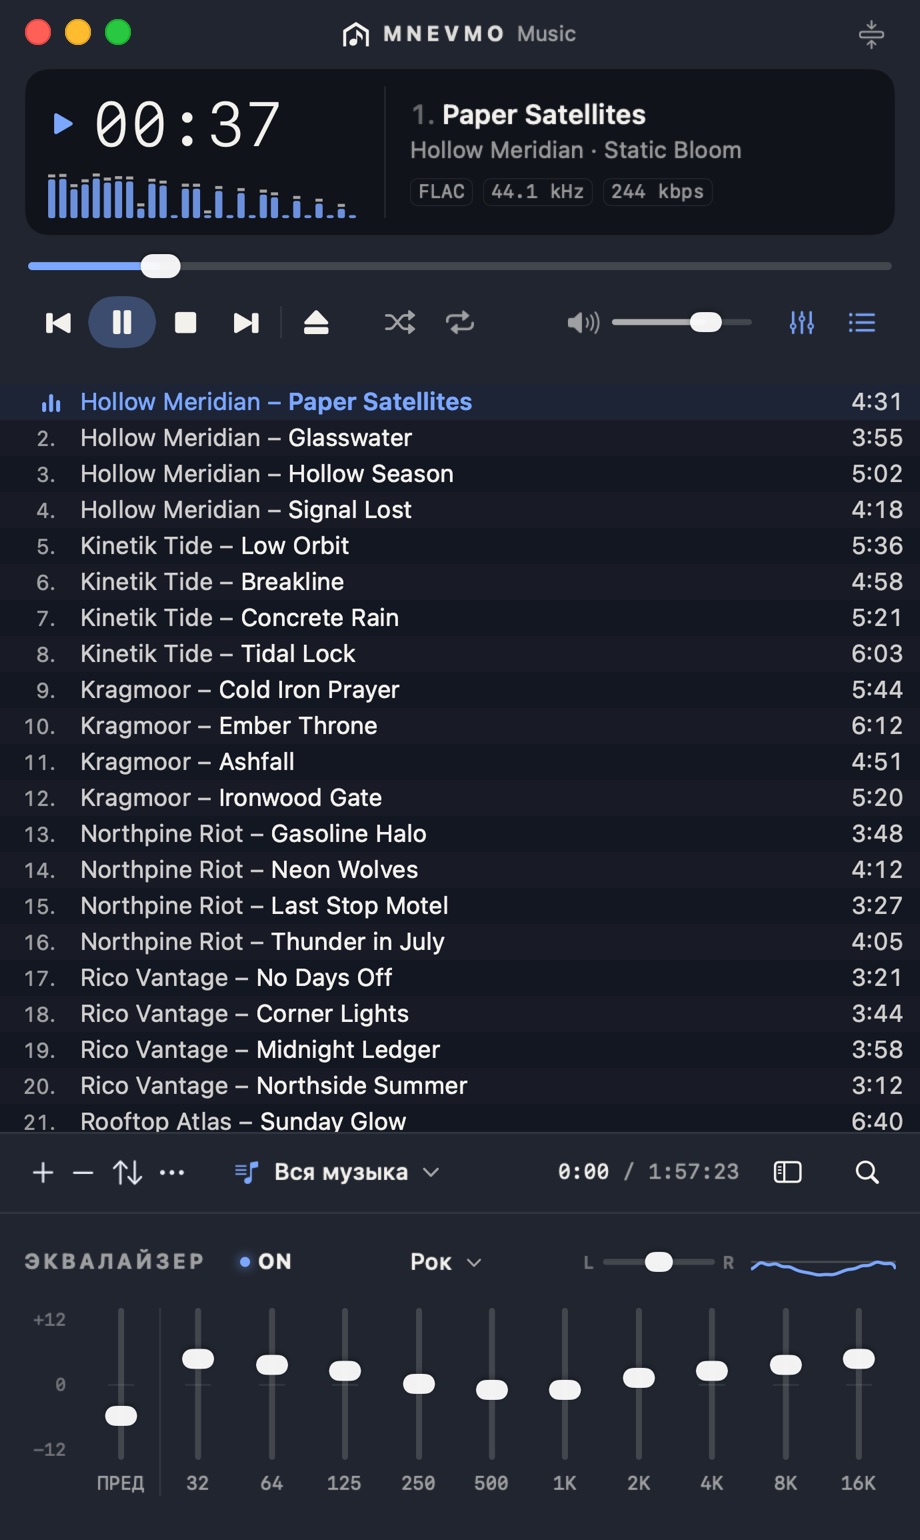Screen dimensions: 920x1540
Task: Toggle the playlist view icon
Action: click(x=862, y=323)
